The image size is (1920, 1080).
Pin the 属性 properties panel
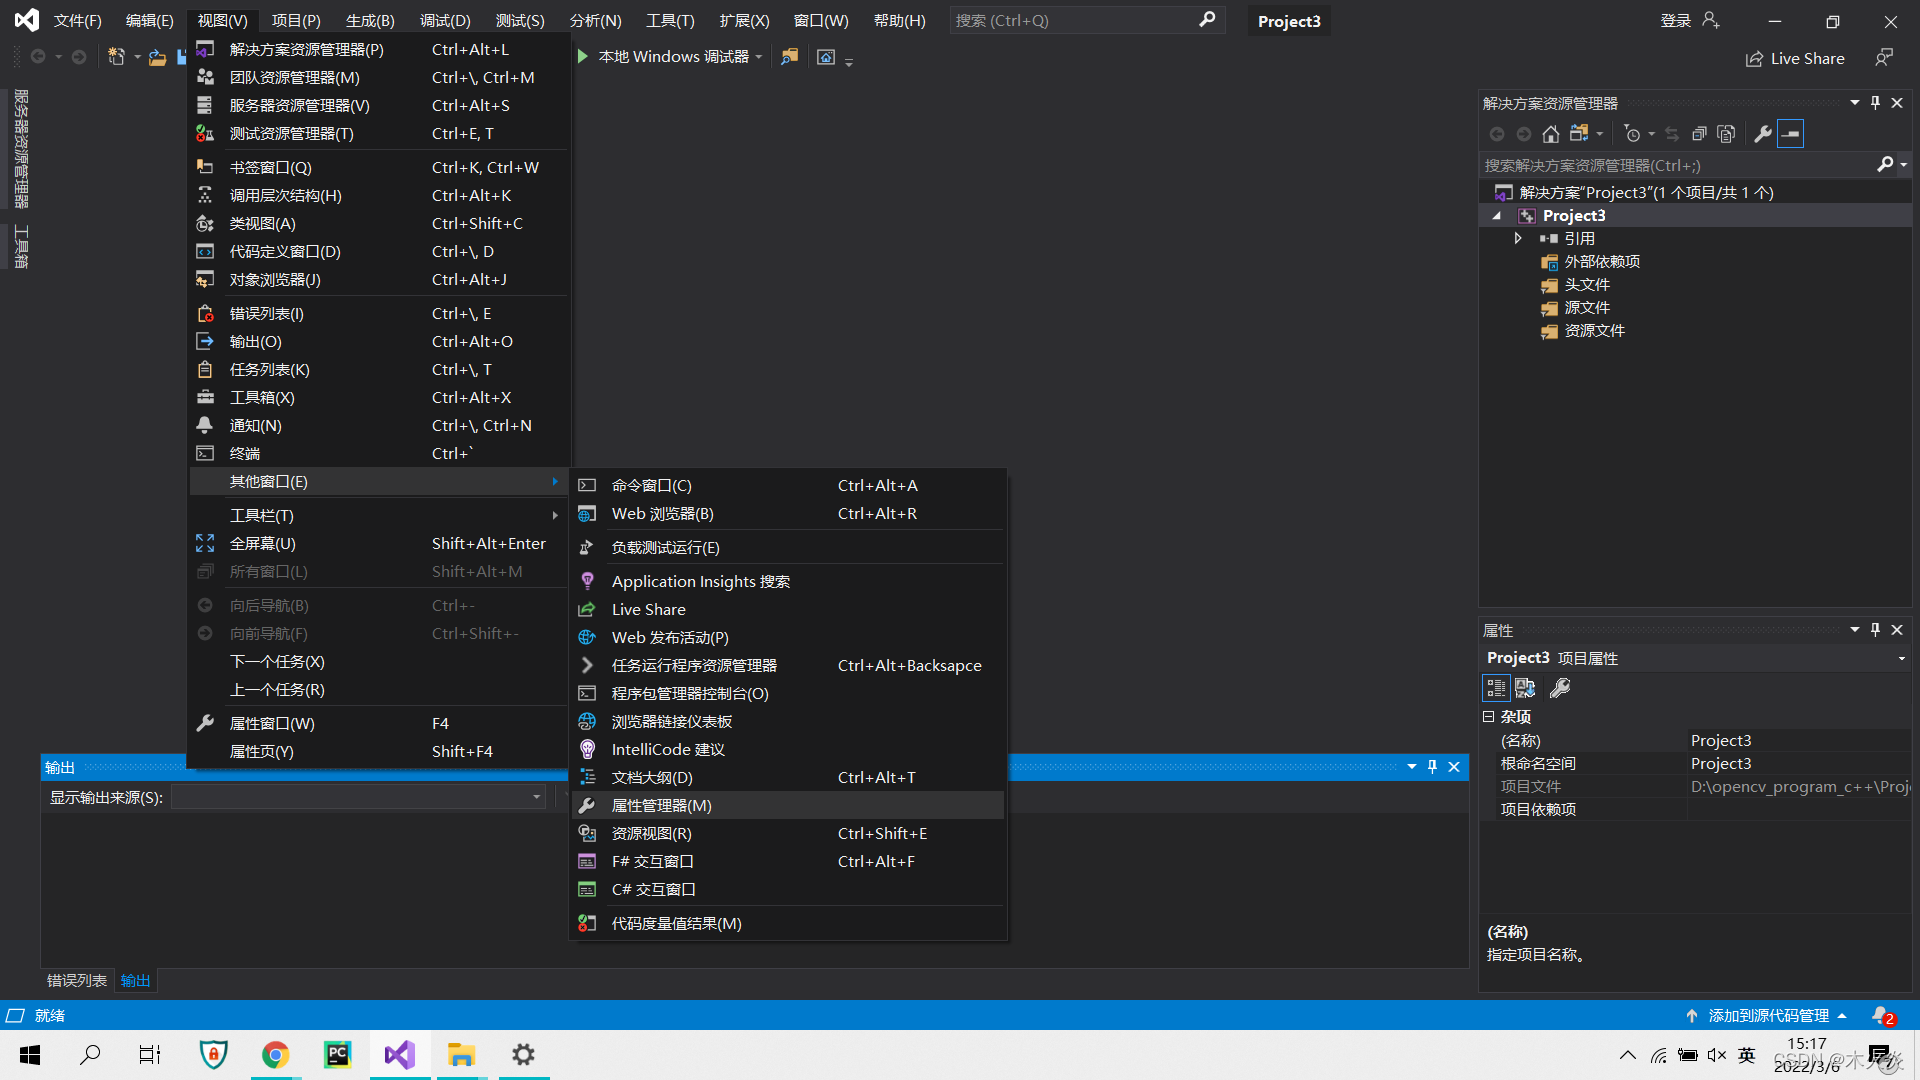[1875, 630]
